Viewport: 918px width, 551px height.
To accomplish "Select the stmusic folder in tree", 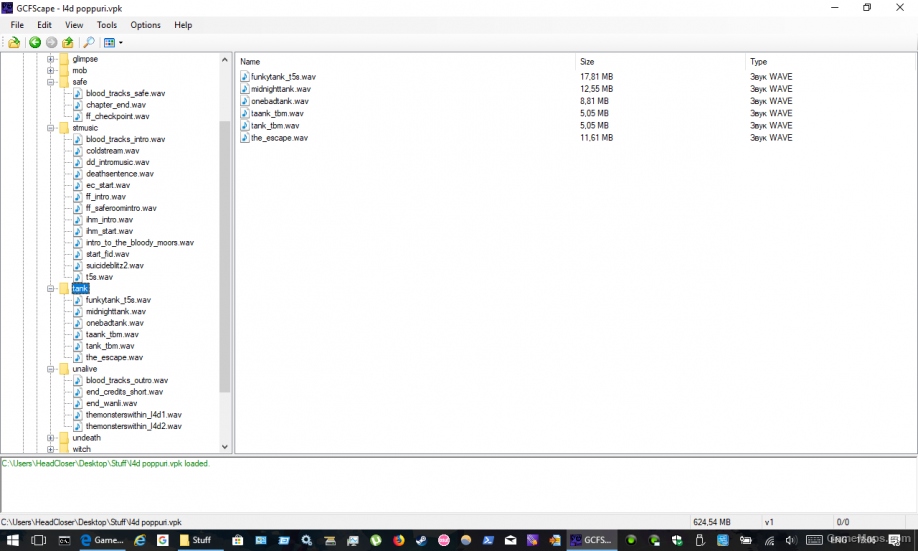I will [85, 128].
